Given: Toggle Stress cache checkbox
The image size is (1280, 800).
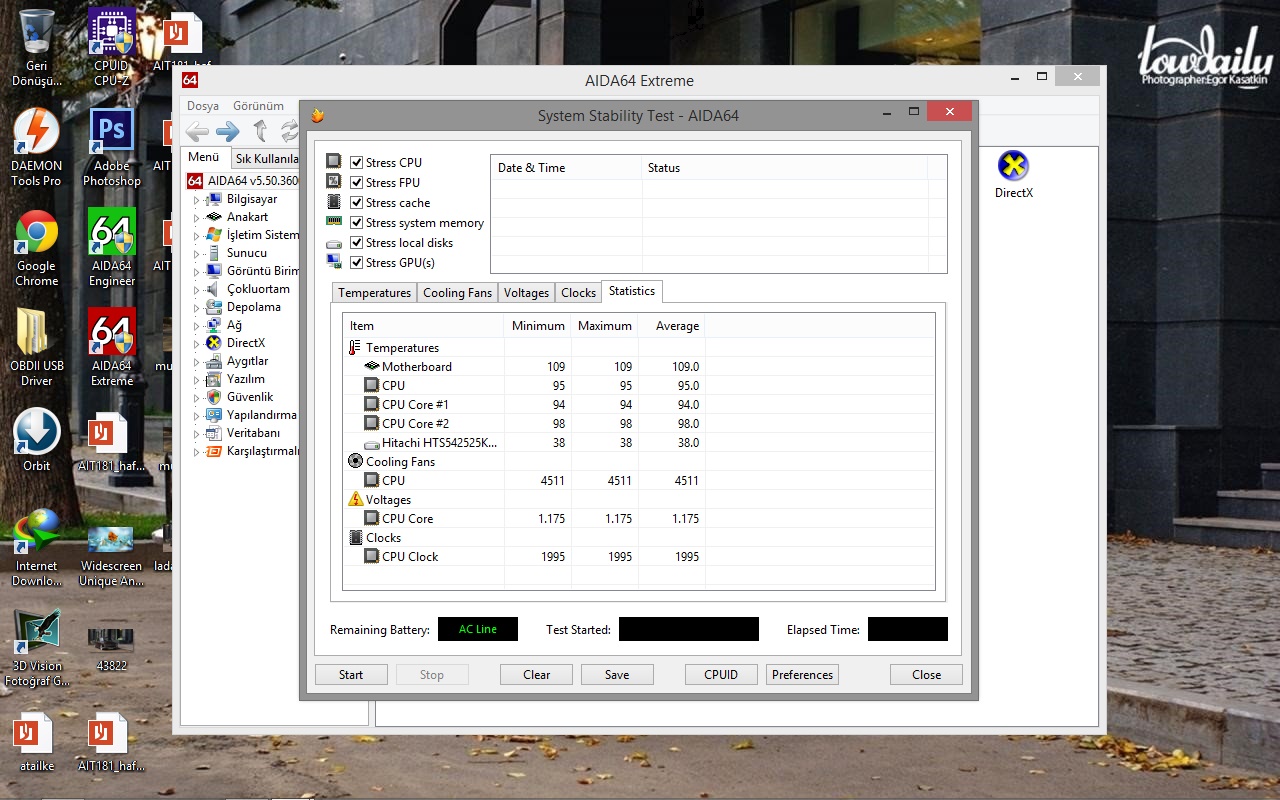Looking at the screenshot, I should 356,202.
